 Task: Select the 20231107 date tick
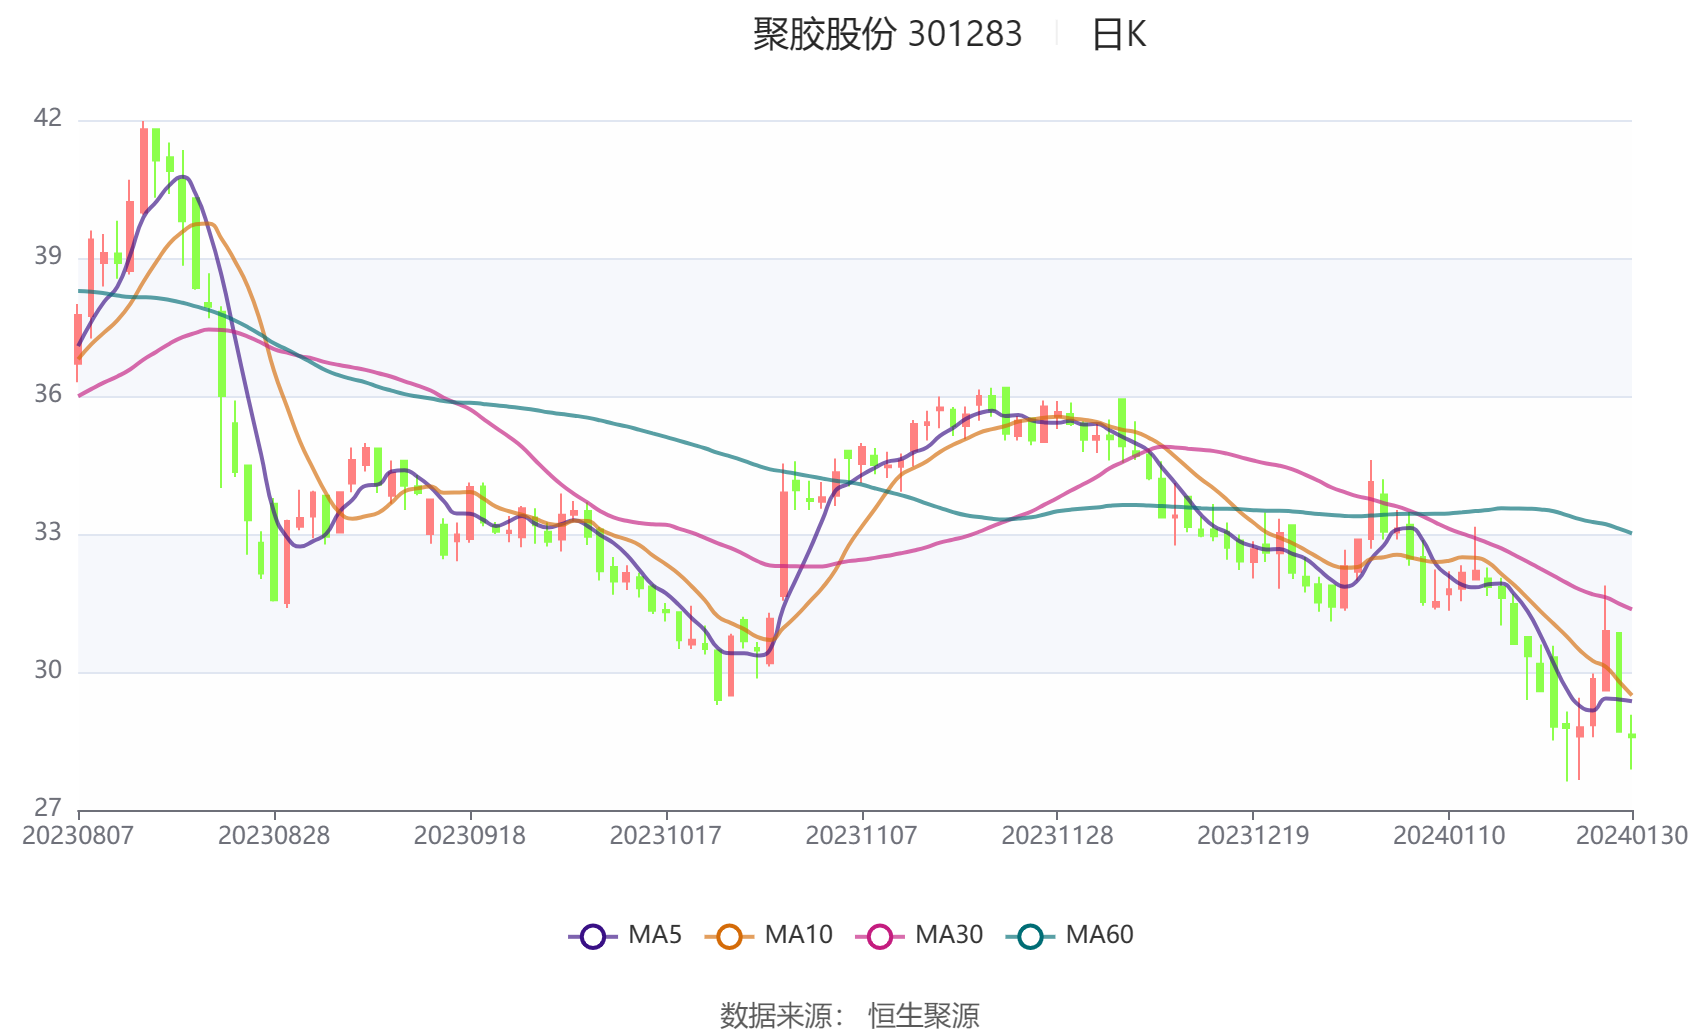[861, 835]
